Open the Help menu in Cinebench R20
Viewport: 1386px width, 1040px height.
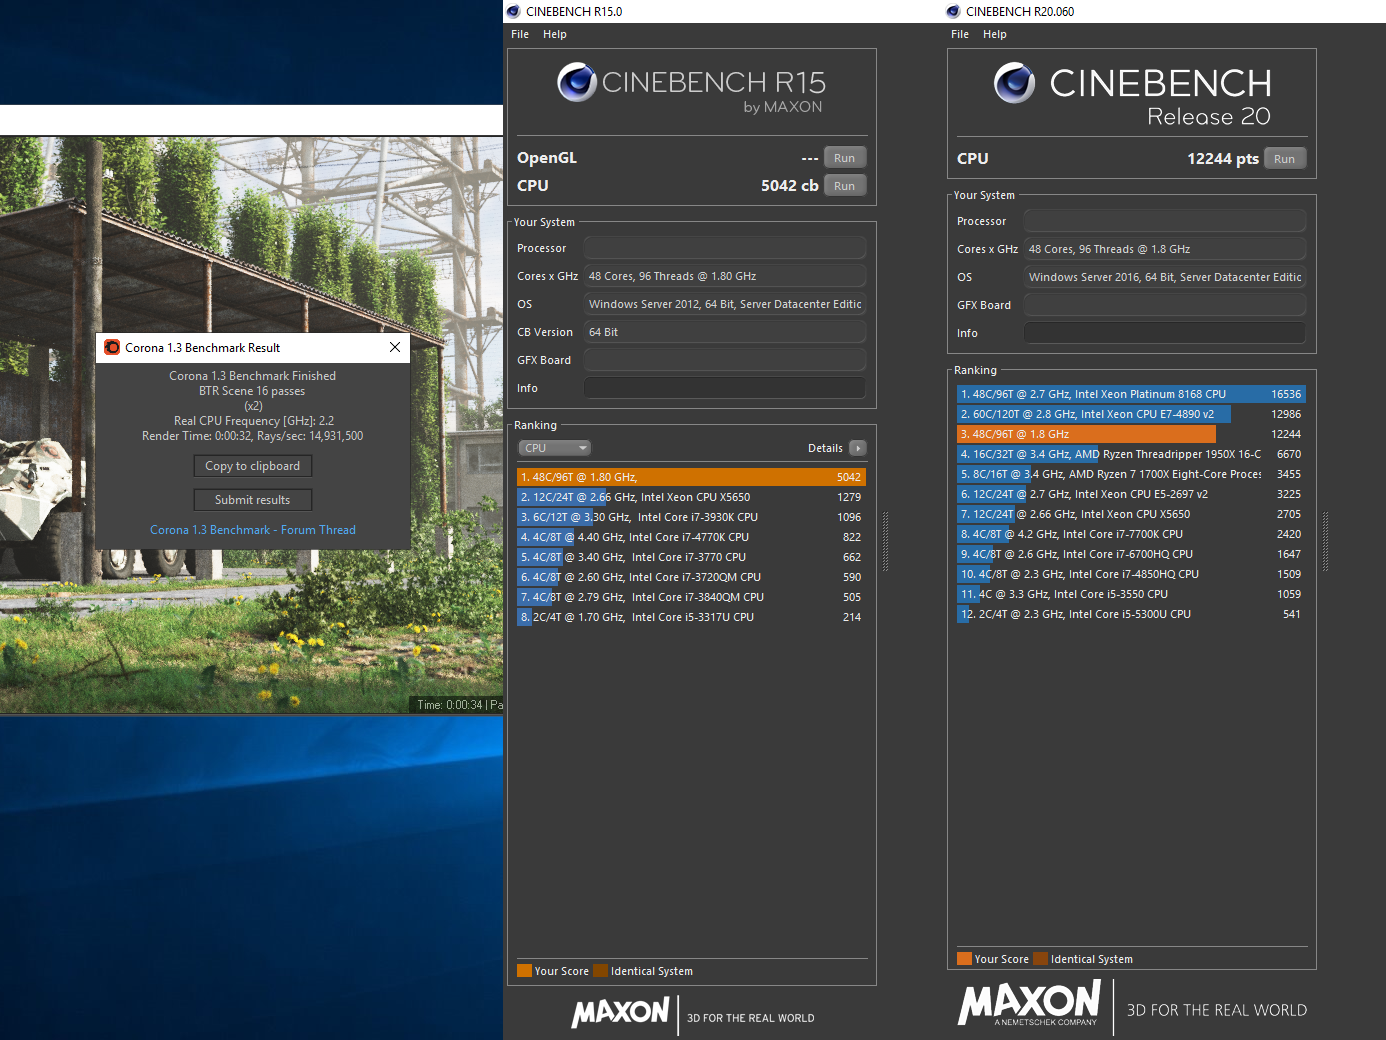coord(995,34)
